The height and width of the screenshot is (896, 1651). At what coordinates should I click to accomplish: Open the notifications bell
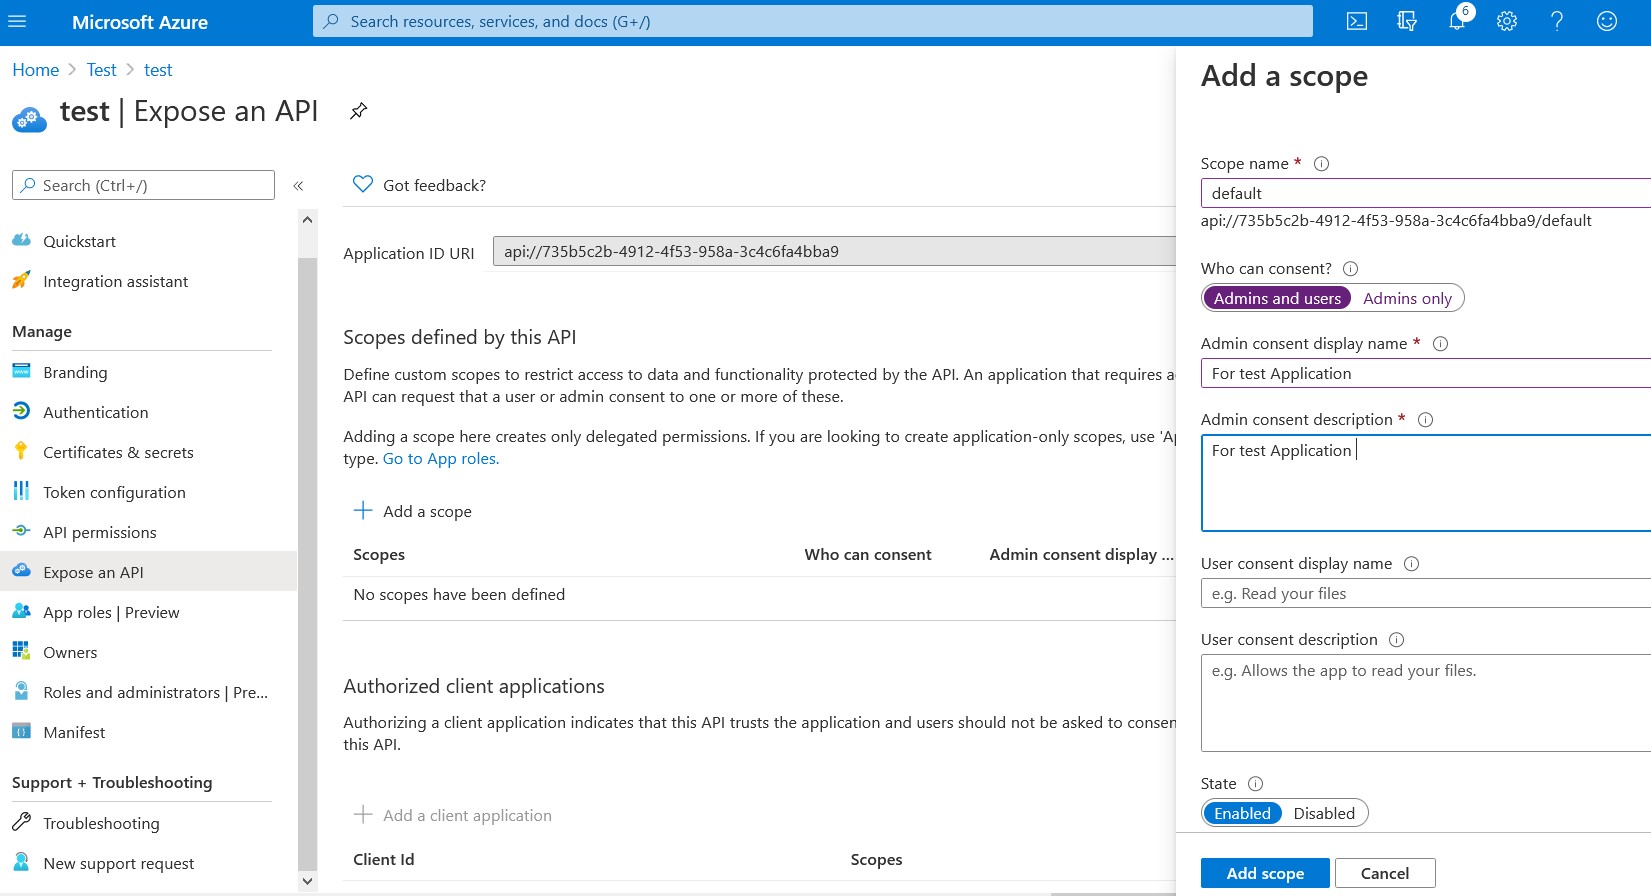click(x=1457, y=21)
